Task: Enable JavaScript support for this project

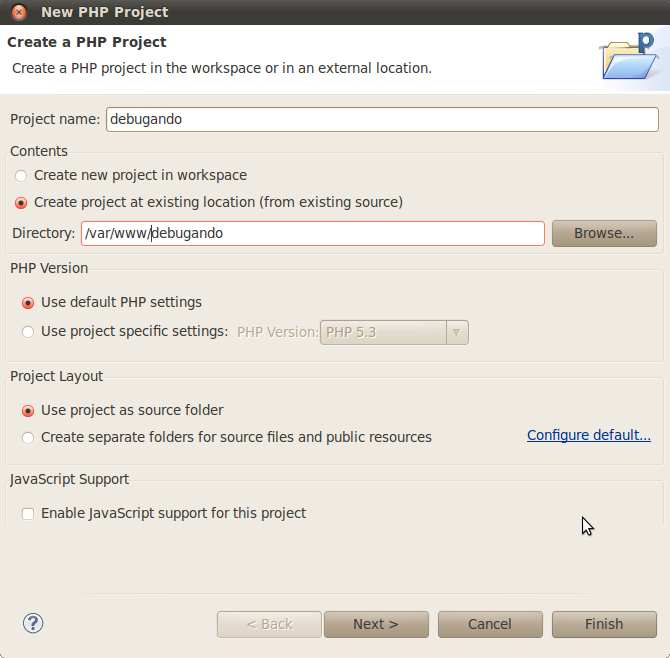Action: click(29, 513)
